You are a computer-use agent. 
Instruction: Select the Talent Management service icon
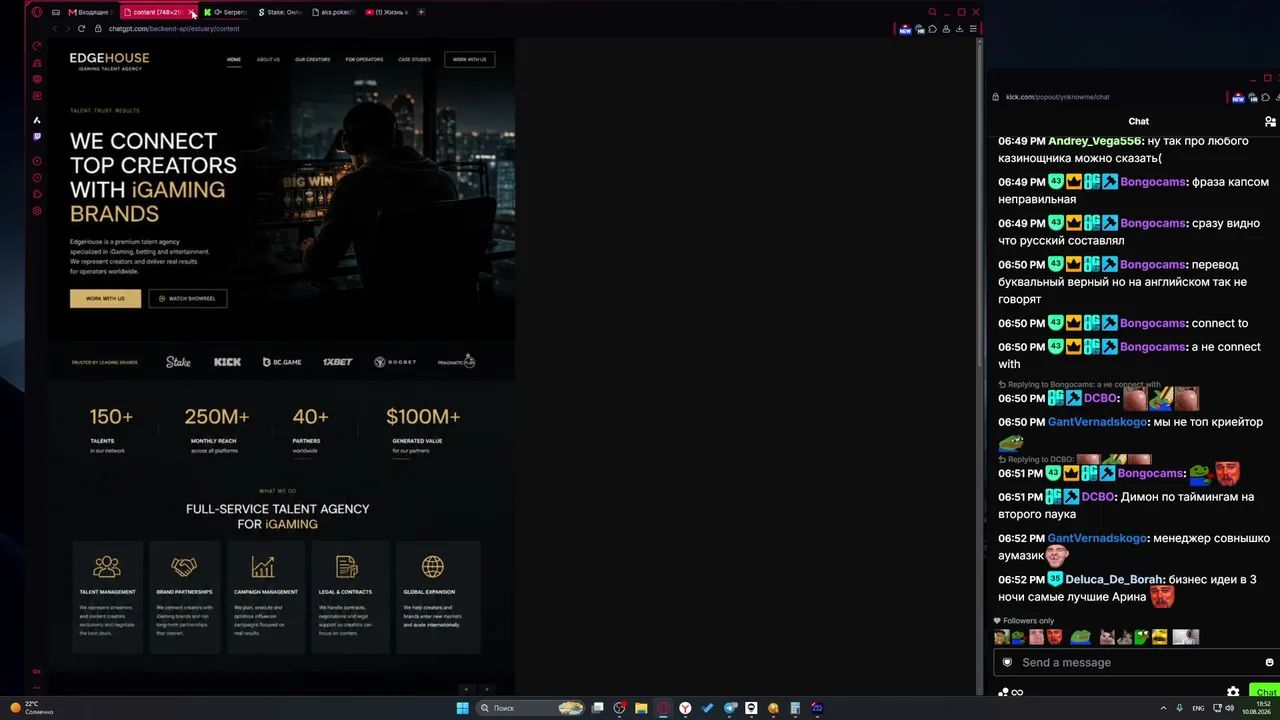[x=107, y=567]
